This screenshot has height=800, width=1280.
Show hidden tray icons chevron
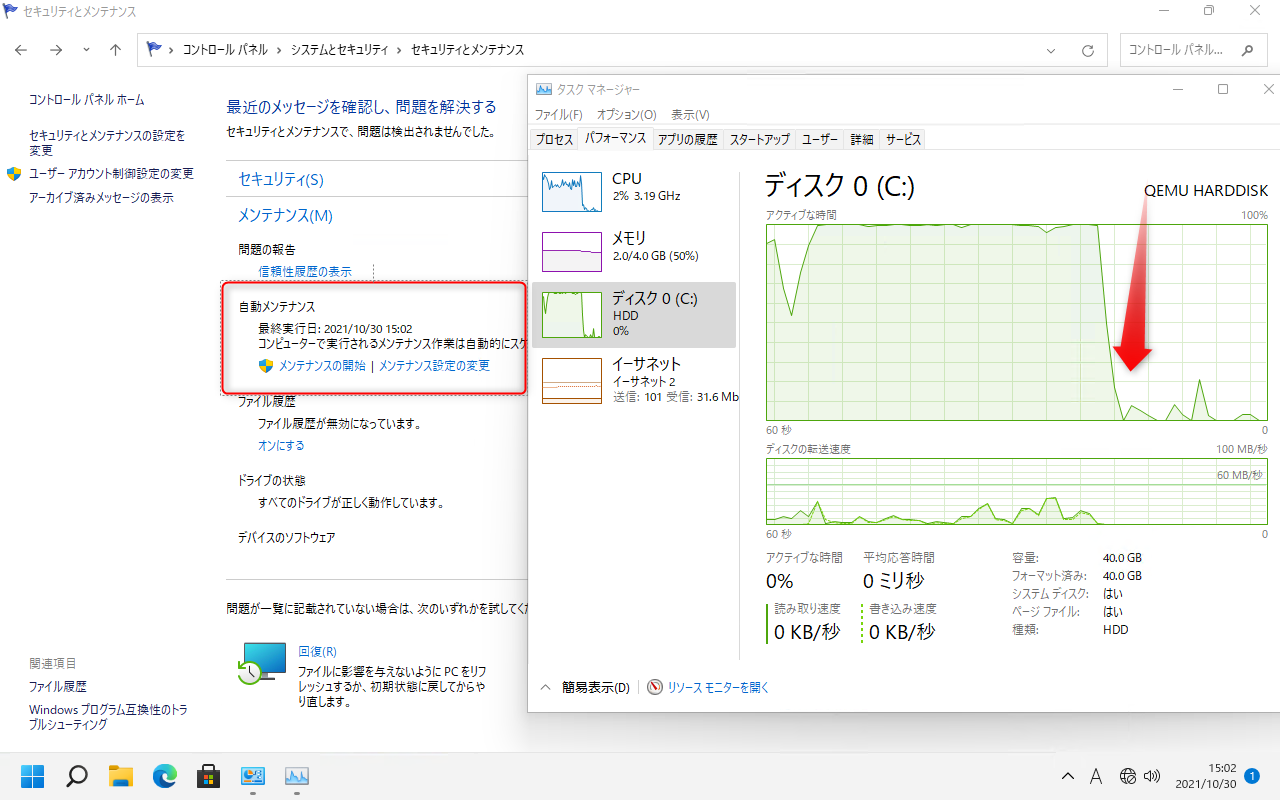coord(1068,776)
